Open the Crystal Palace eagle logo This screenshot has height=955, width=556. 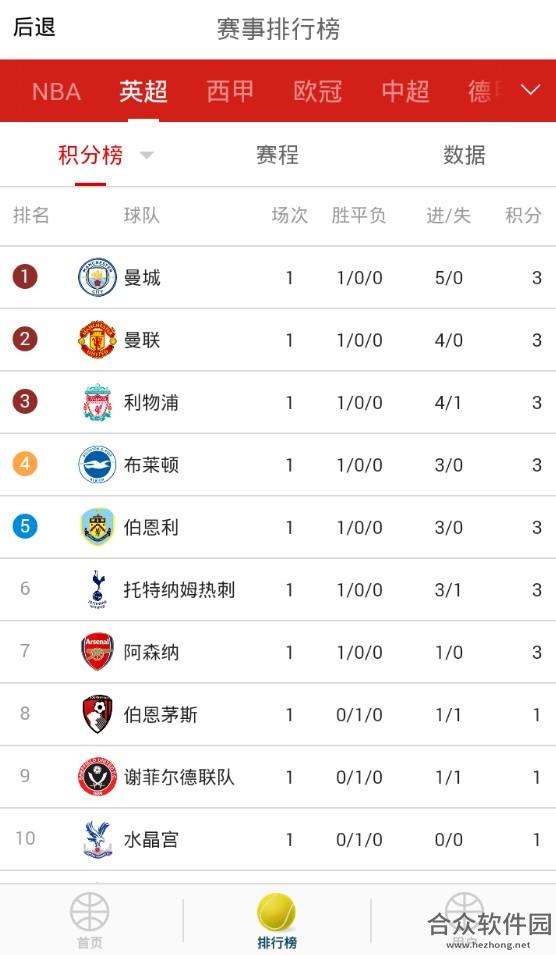pos(97,839)
